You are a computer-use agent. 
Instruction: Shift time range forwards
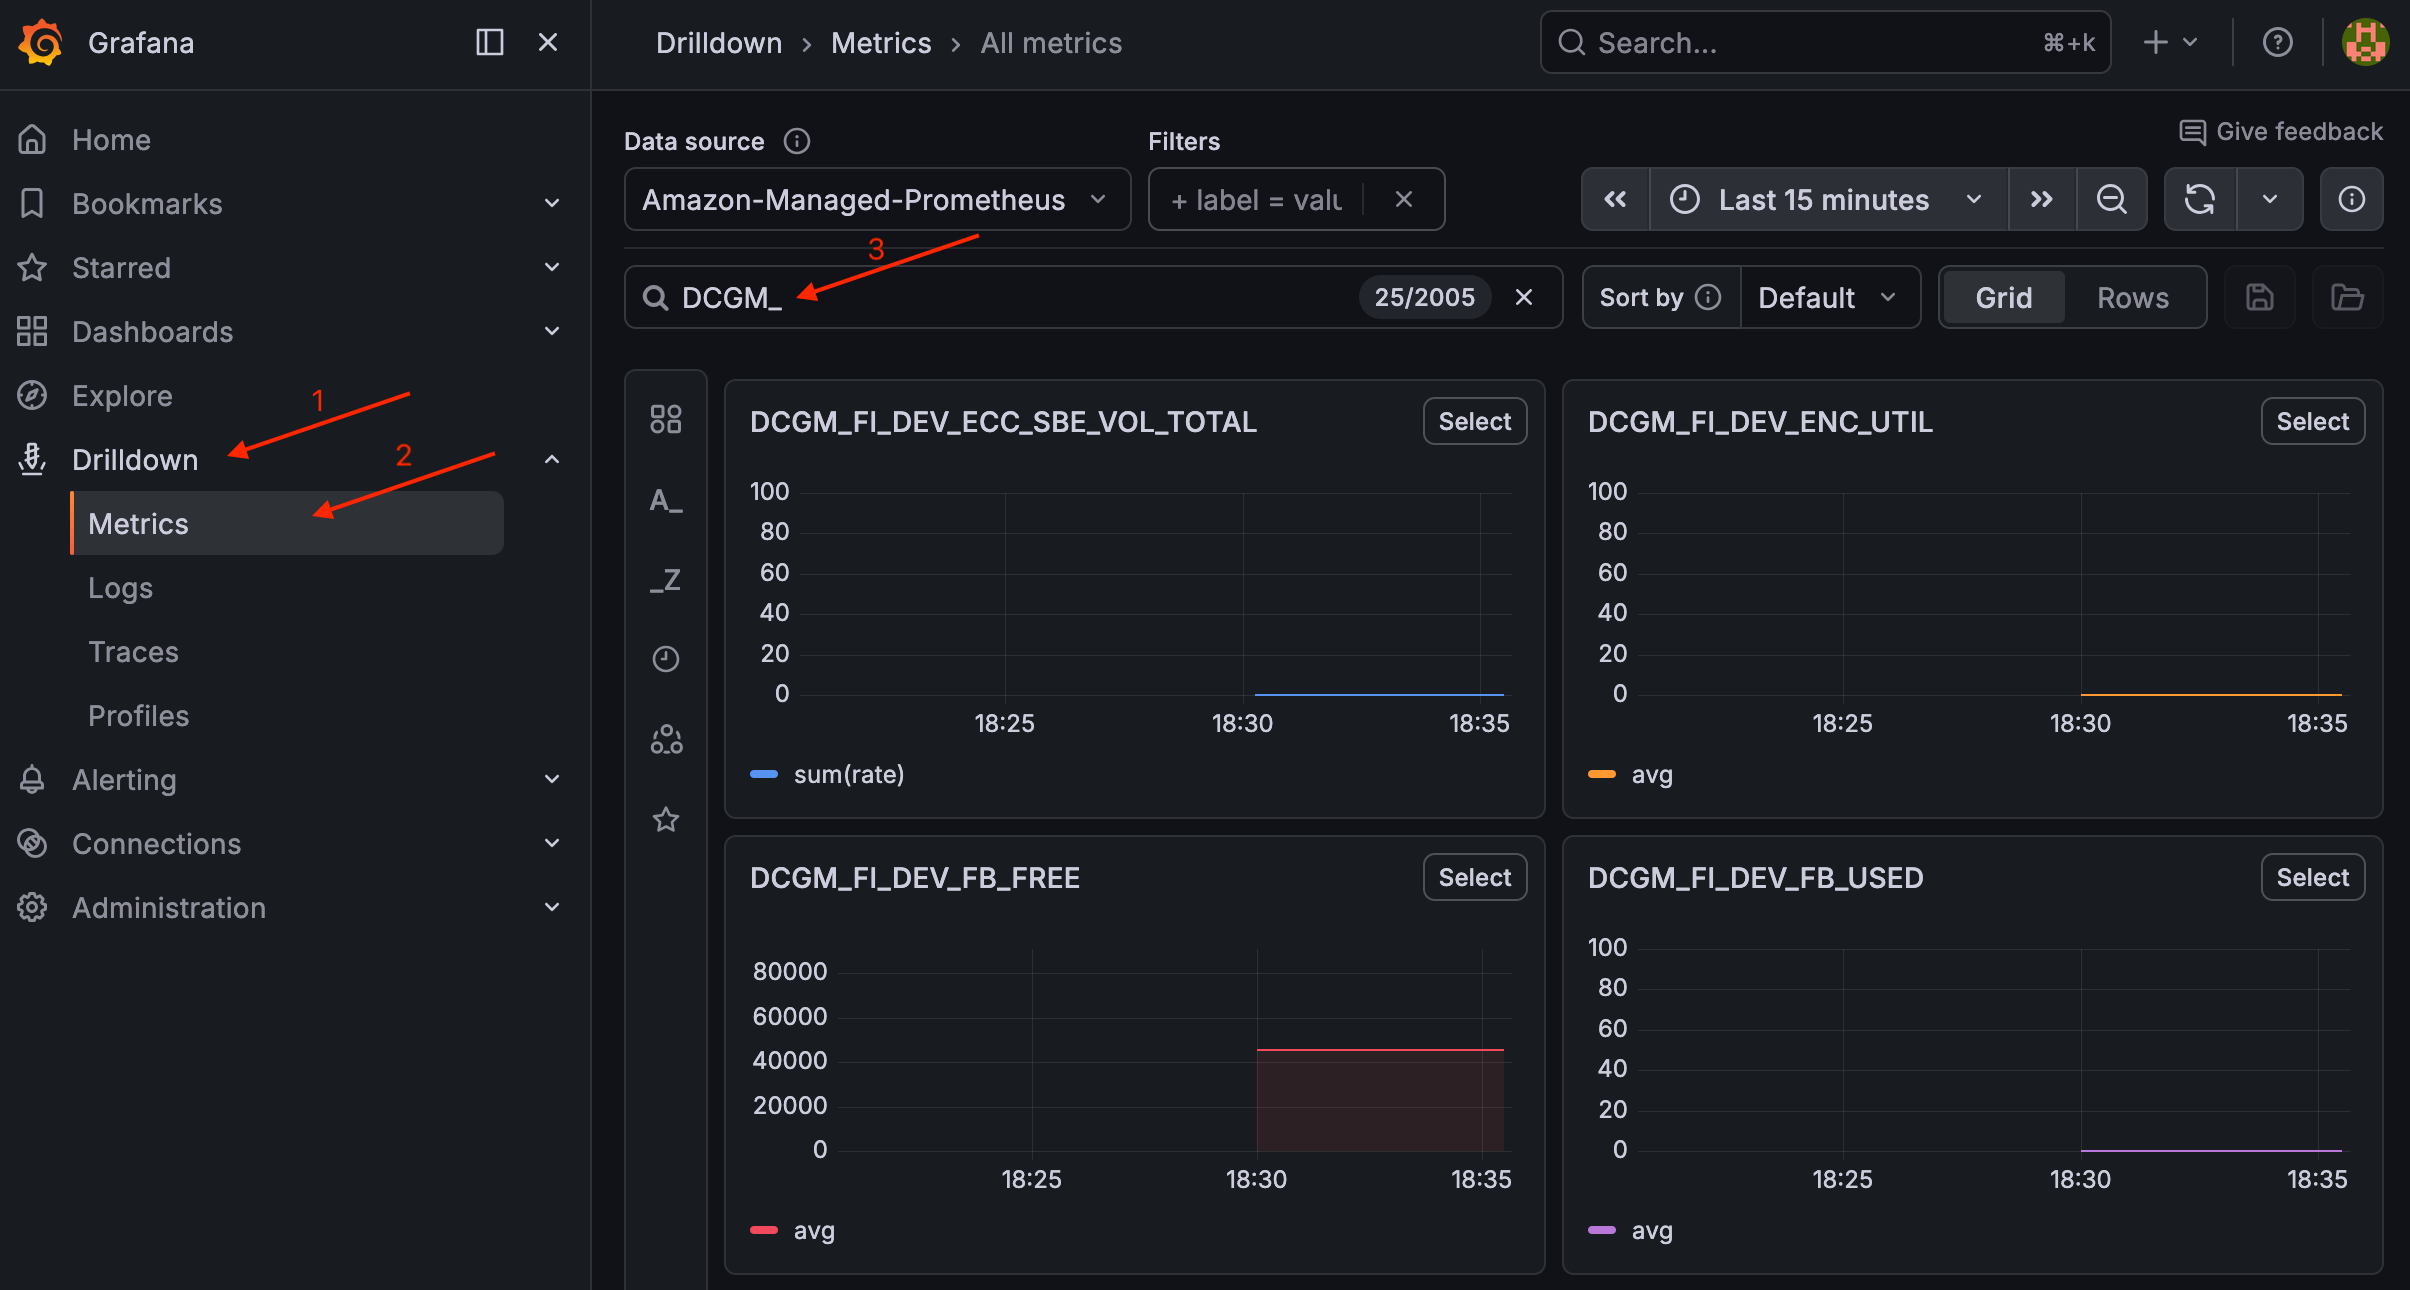[x=2042, y=199]
